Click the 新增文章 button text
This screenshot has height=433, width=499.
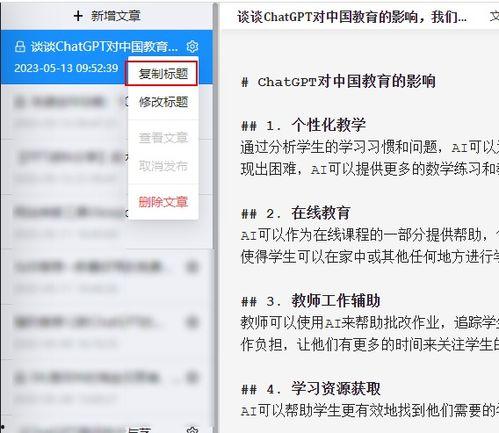click(116, 16)
